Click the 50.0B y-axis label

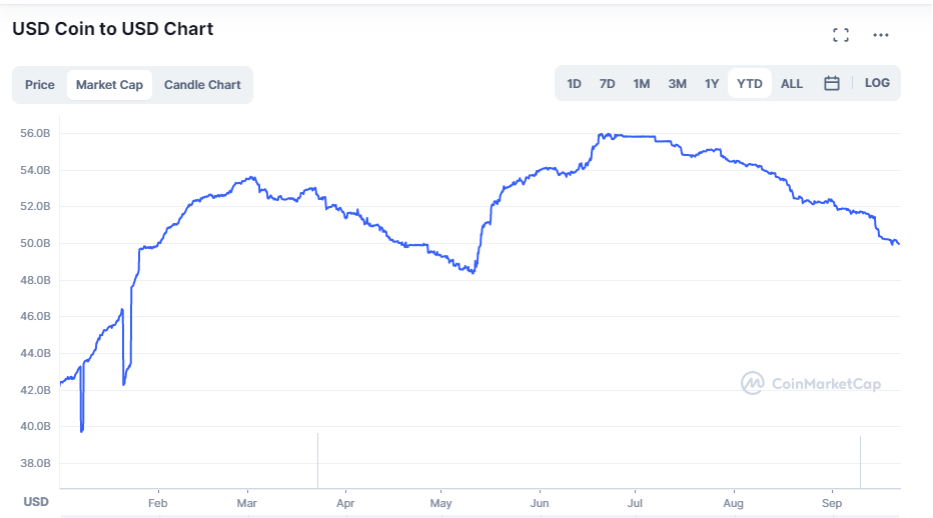tap(35, 243)
